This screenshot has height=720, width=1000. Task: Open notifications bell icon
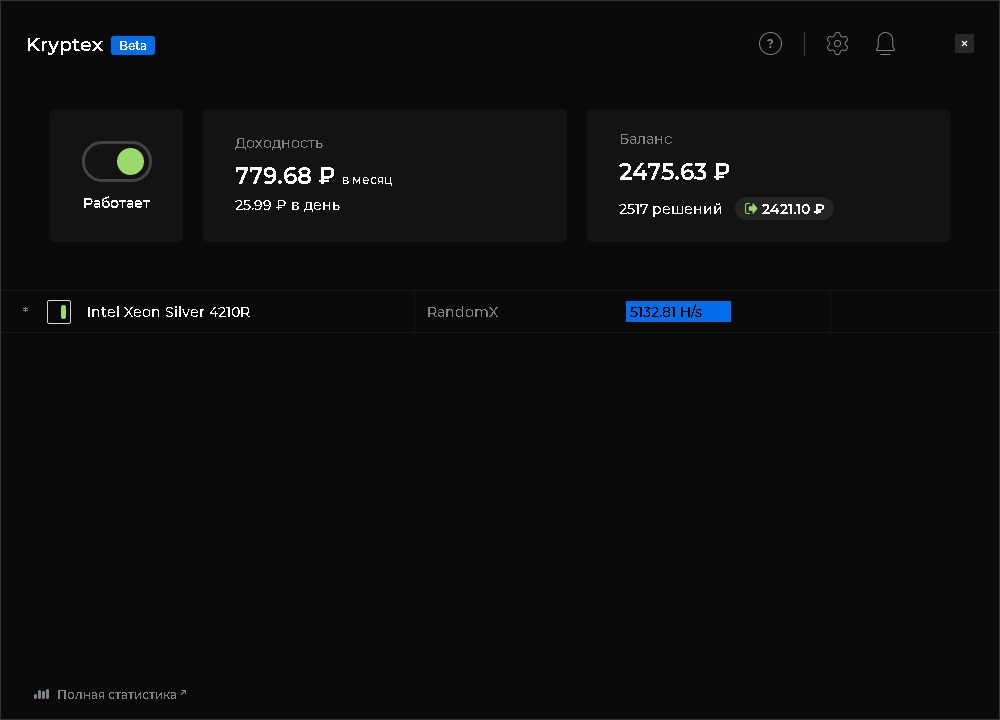[x=885, y=43]
